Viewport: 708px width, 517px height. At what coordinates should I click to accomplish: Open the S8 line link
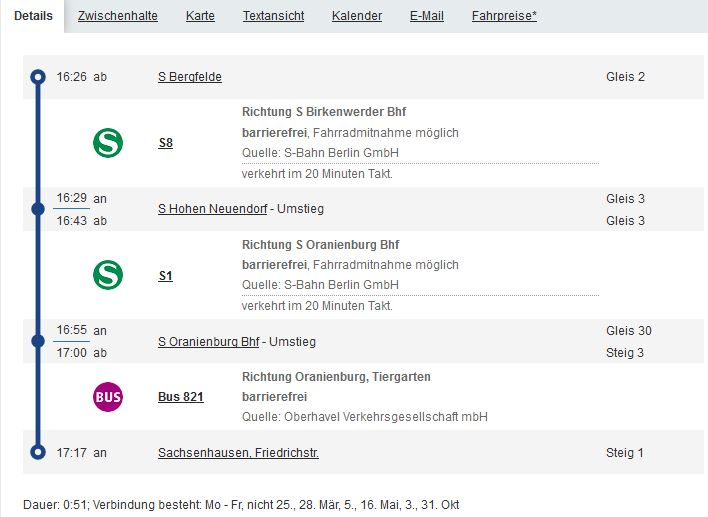coord(166,143)
